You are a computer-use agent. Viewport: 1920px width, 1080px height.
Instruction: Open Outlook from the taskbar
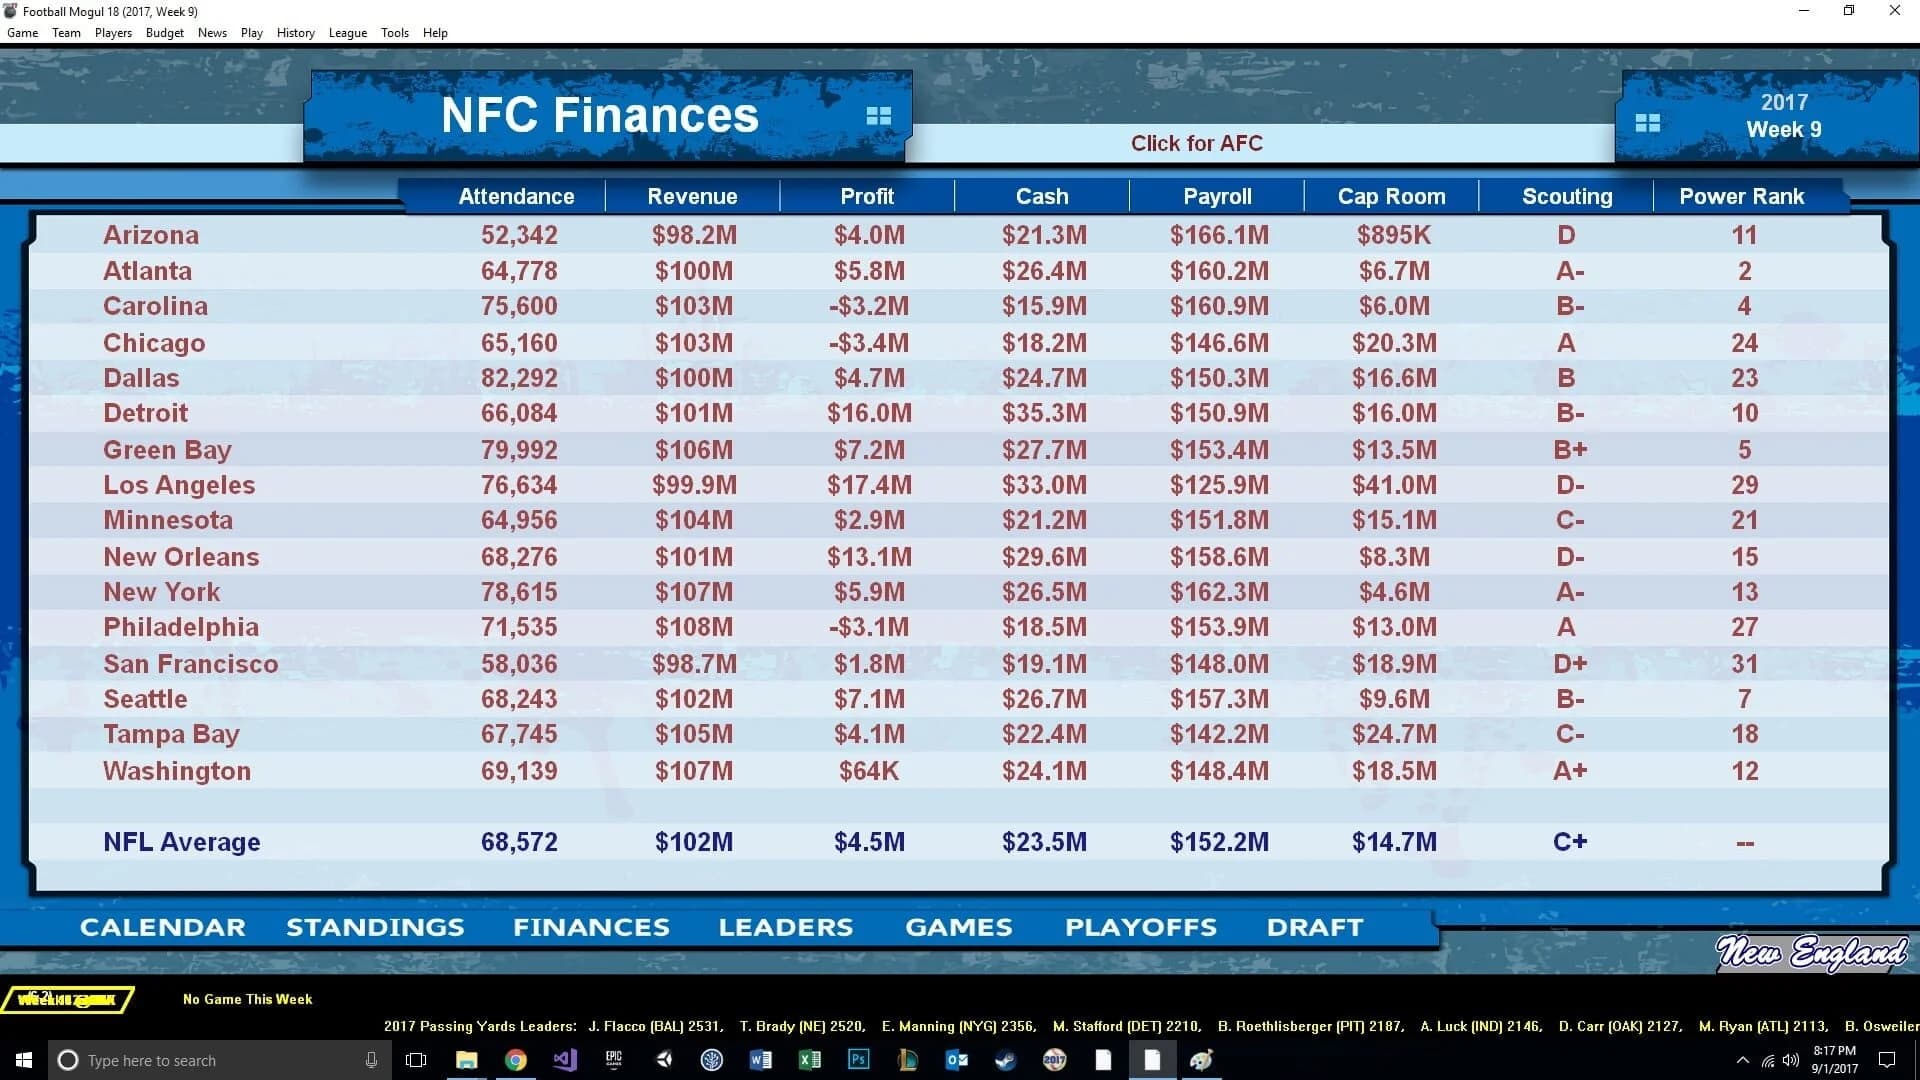(956, 1060)
